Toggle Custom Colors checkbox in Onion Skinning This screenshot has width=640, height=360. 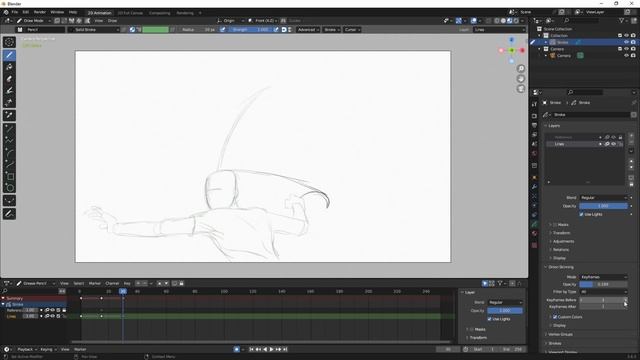[555, 317]
